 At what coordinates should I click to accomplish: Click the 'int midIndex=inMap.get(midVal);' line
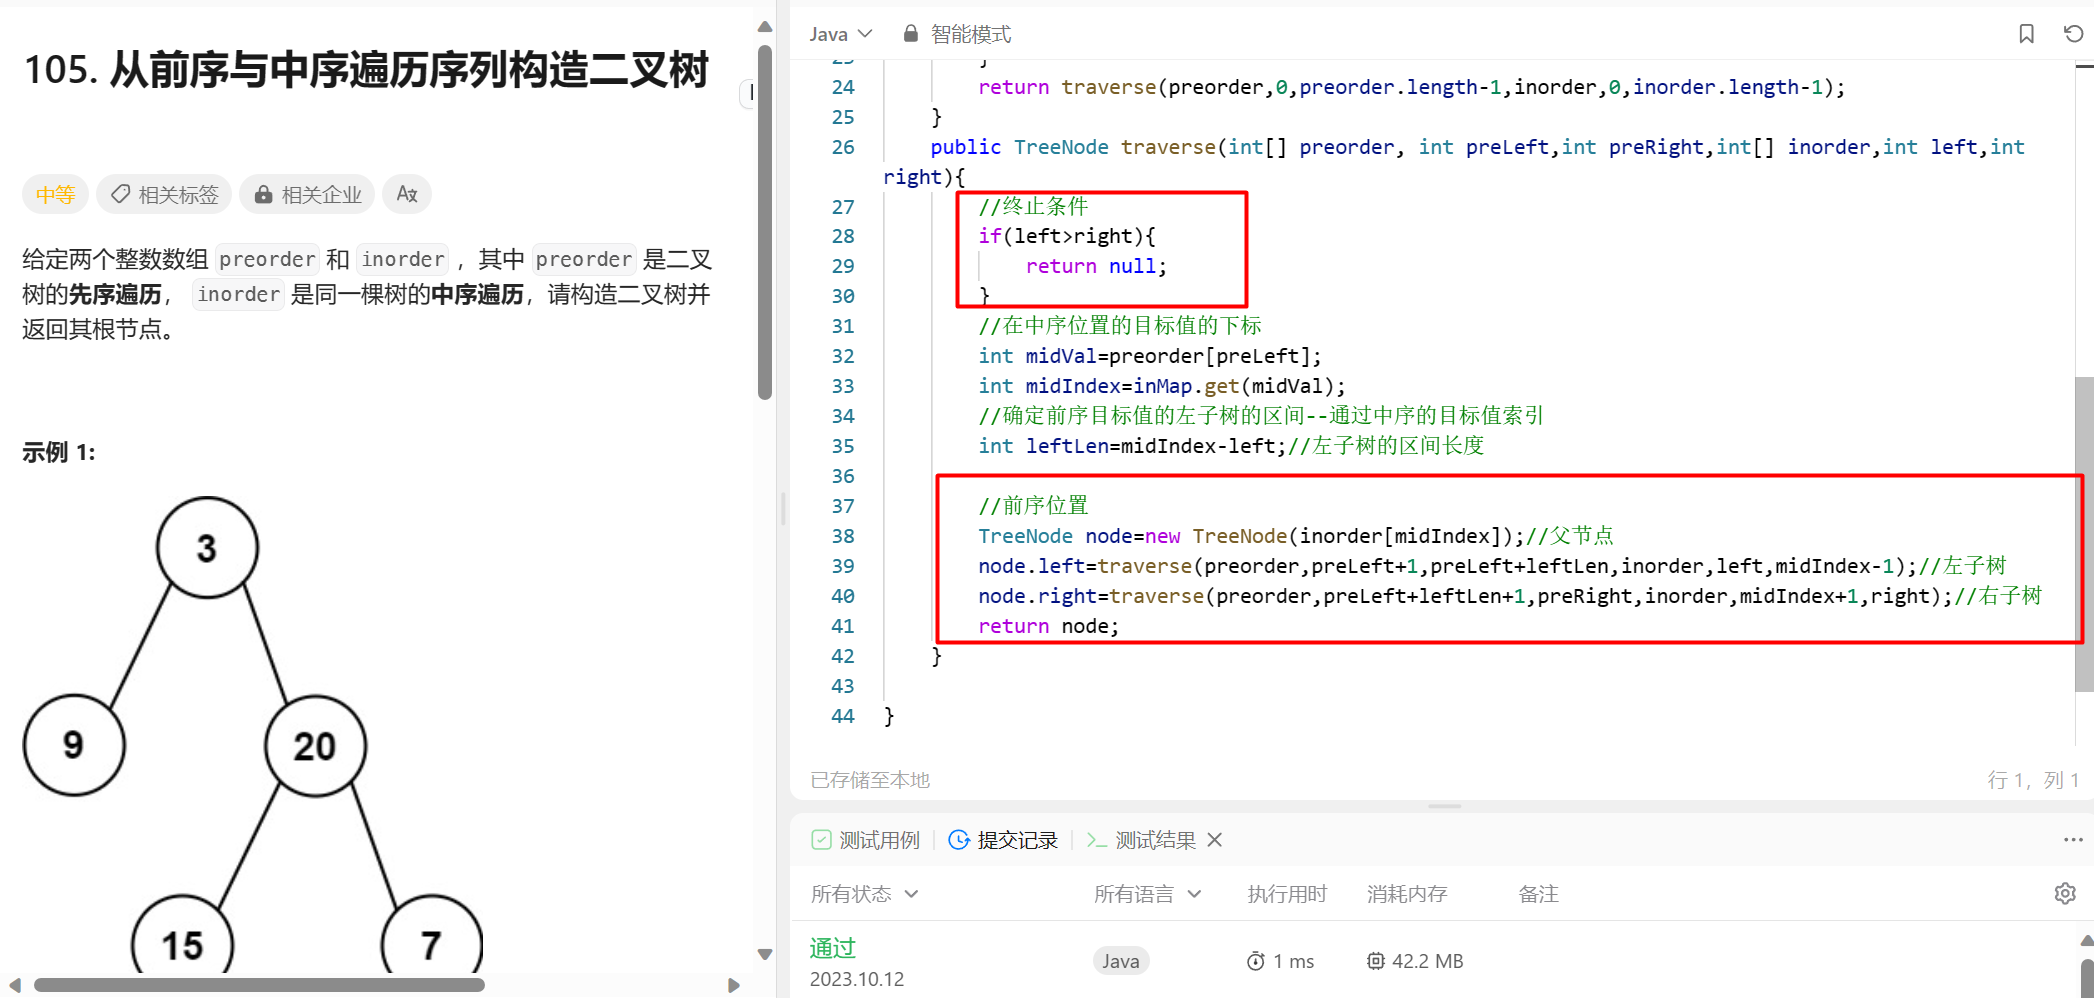(x=1162, y=386)
